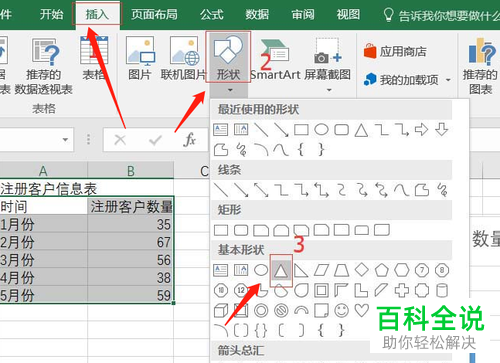Pick right arrow from recent shapes
Image resolution: width=500 pixels, height=363 pixels.
click(x=421, y=129)
